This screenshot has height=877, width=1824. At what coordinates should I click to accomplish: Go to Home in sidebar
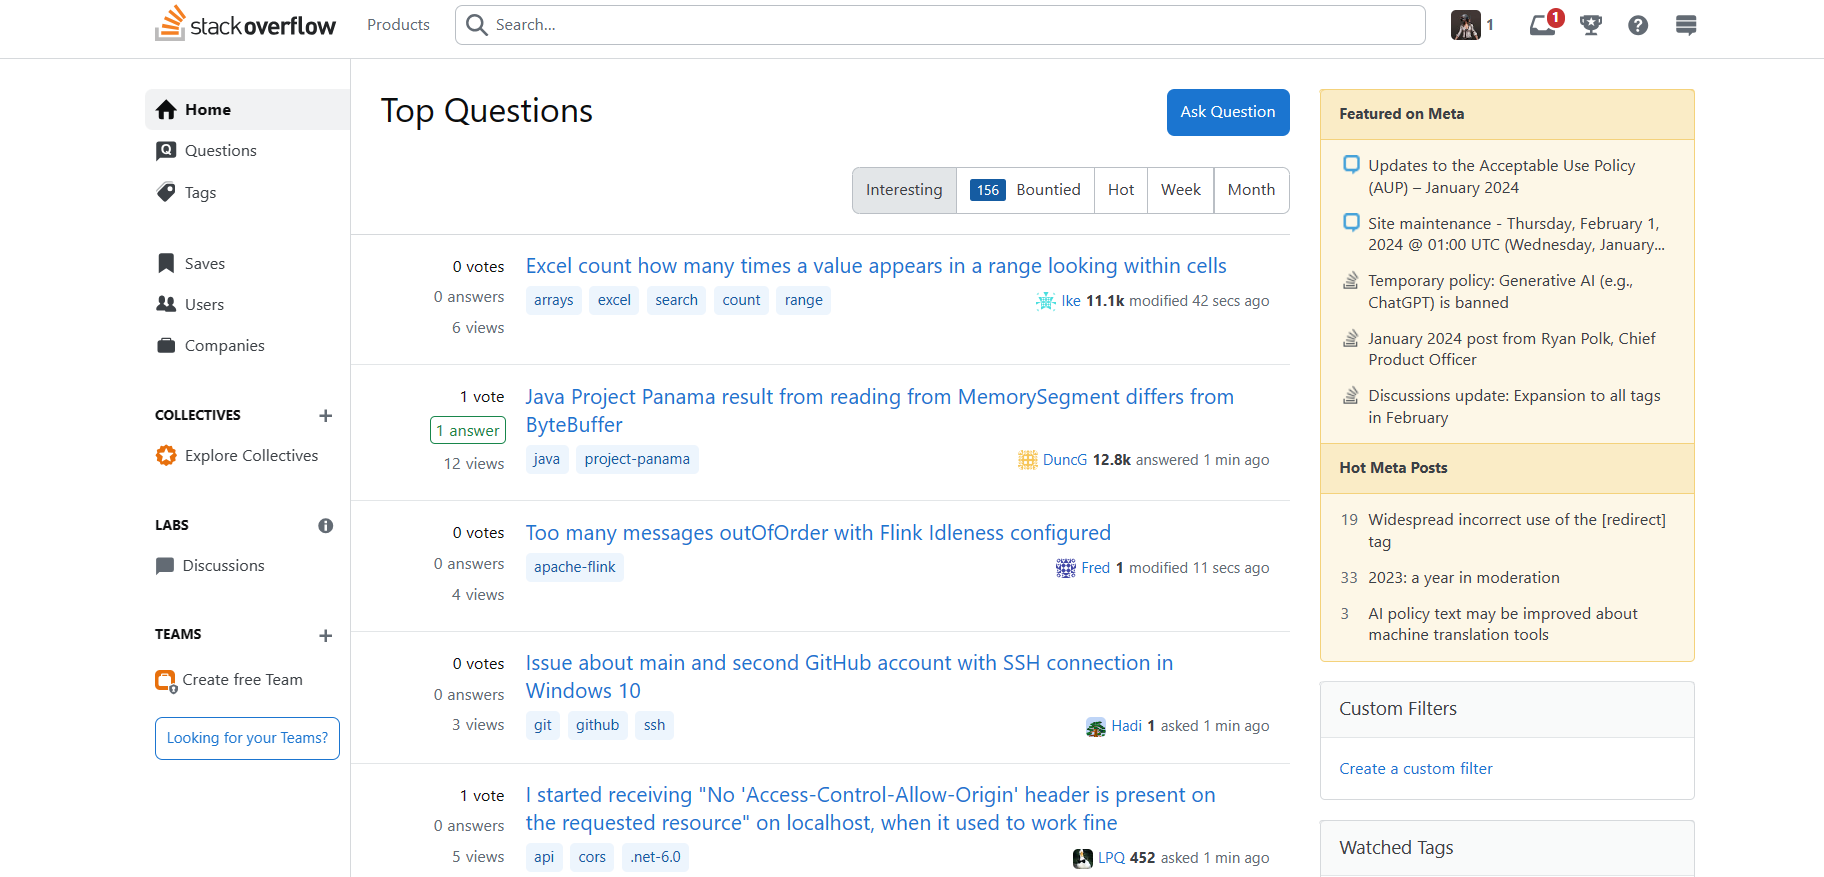(247, 110)
